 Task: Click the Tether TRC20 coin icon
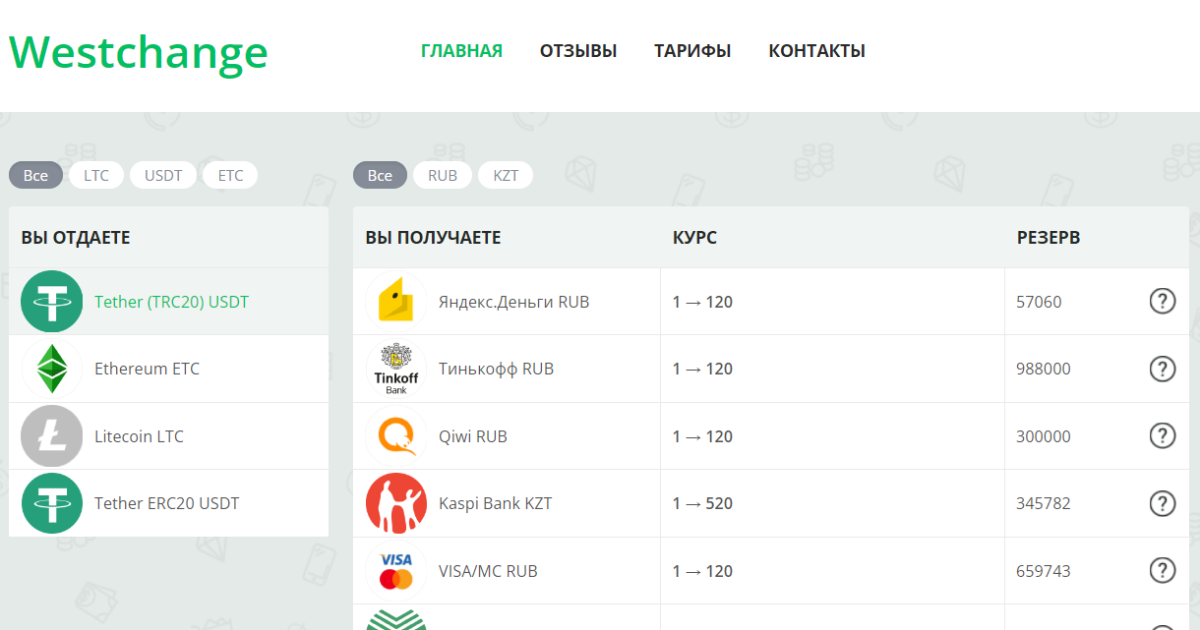pyautogui.click(x=52, y=301)
